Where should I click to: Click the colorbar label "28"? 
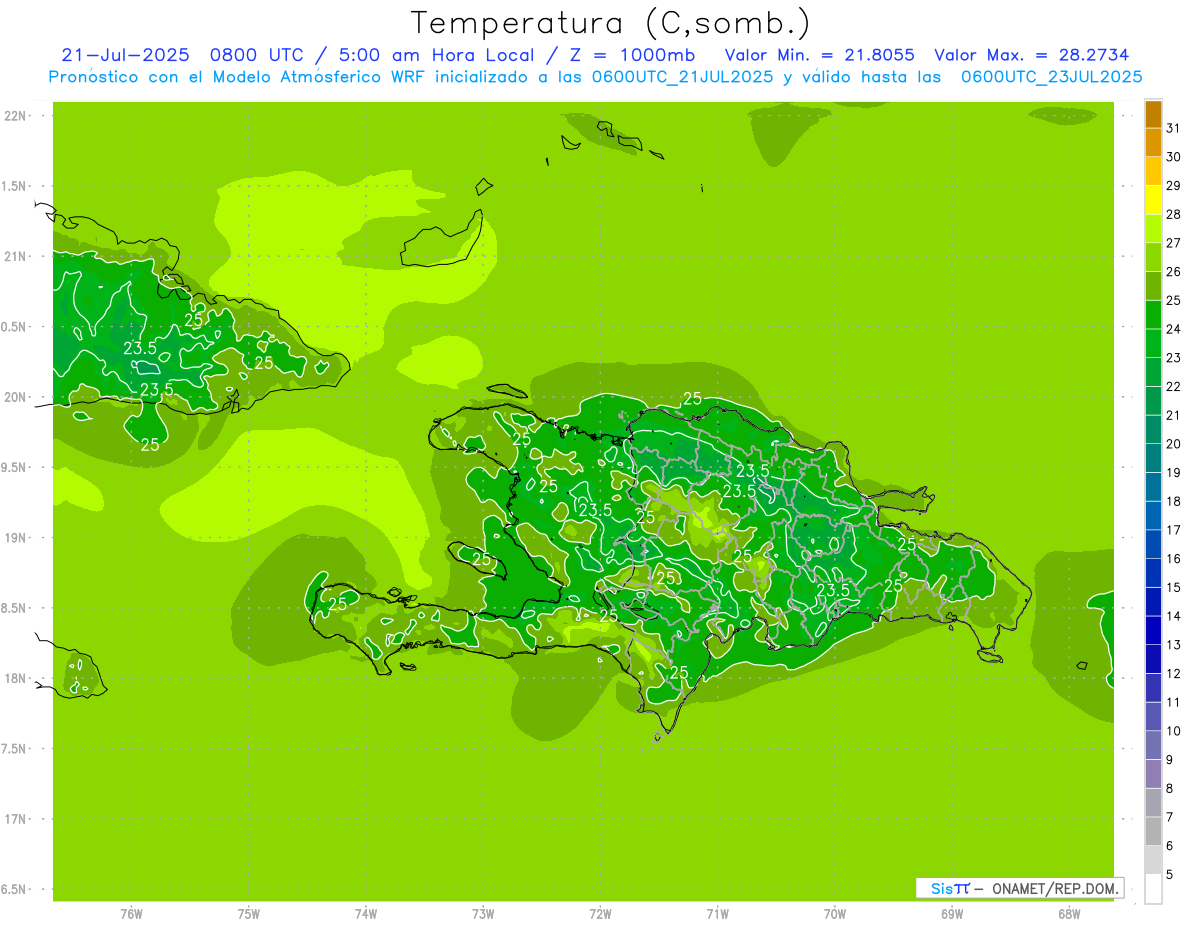(x=1174, y=214)
